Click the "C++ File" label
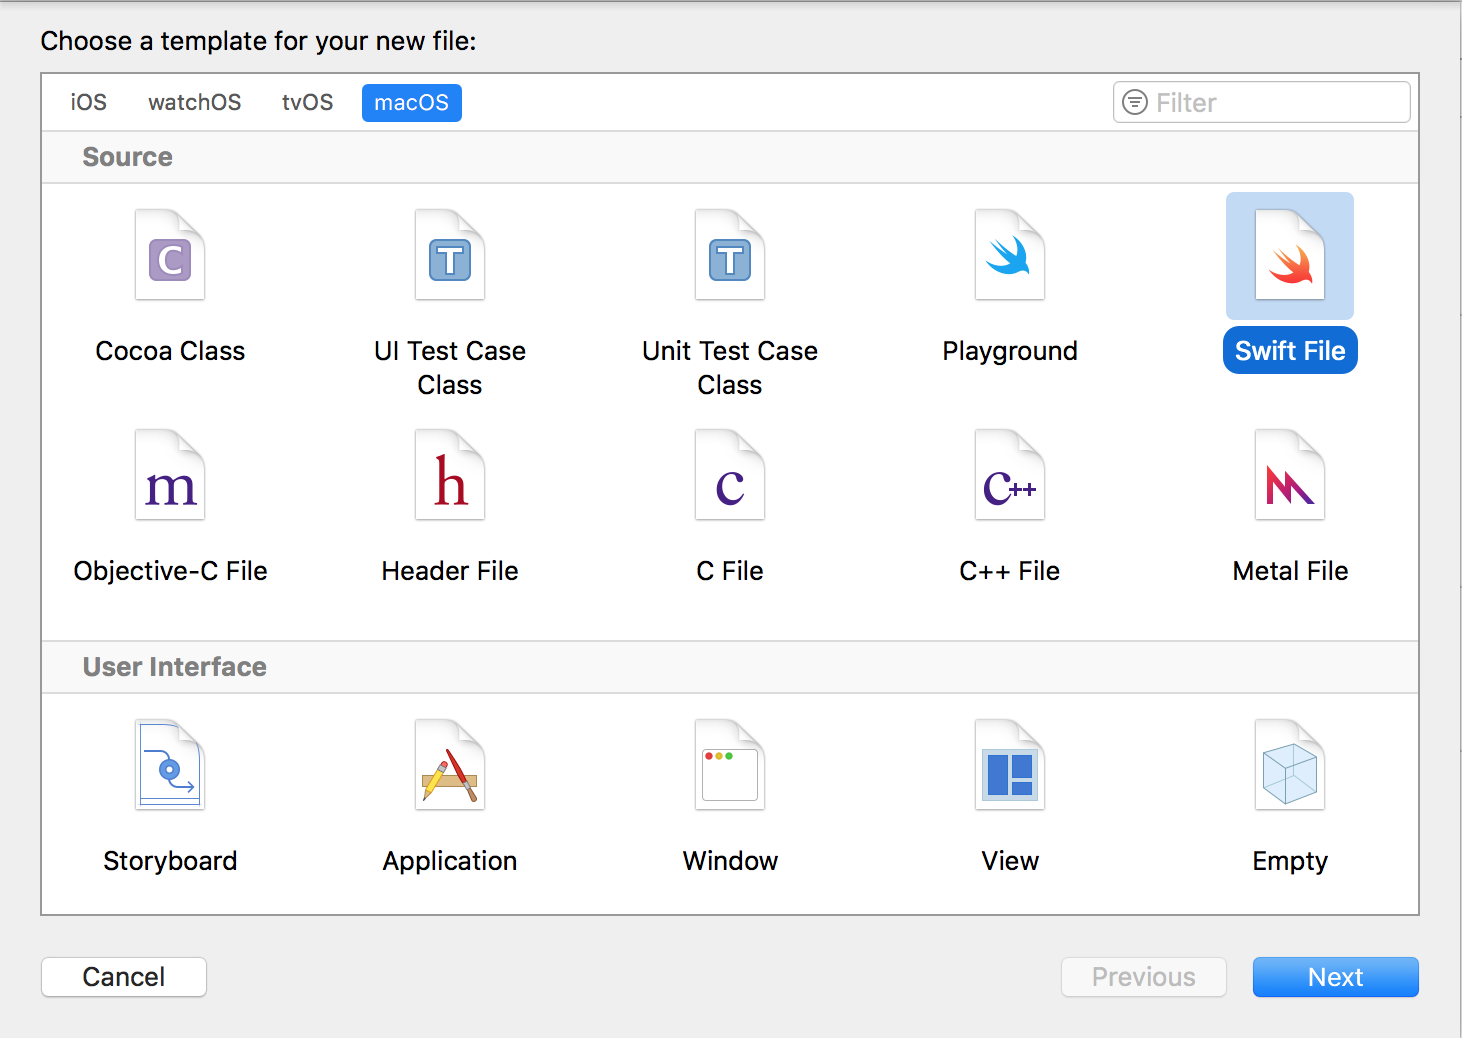Image resolution: width=1462 pixels, height=1038 pixels. coord(1010,571)
